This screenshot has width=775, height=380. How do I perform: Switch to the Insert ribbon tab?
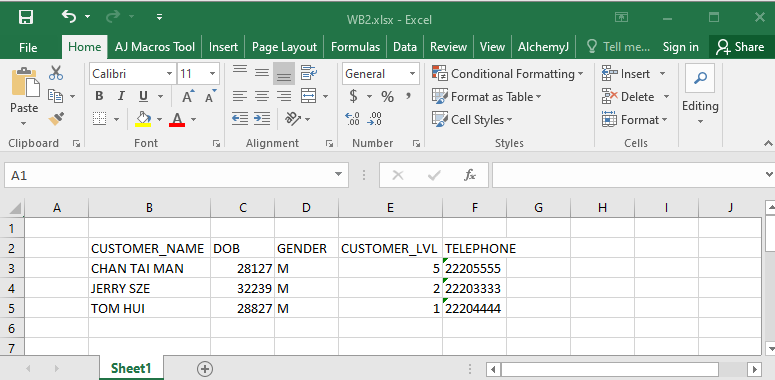tap(223, 47)
